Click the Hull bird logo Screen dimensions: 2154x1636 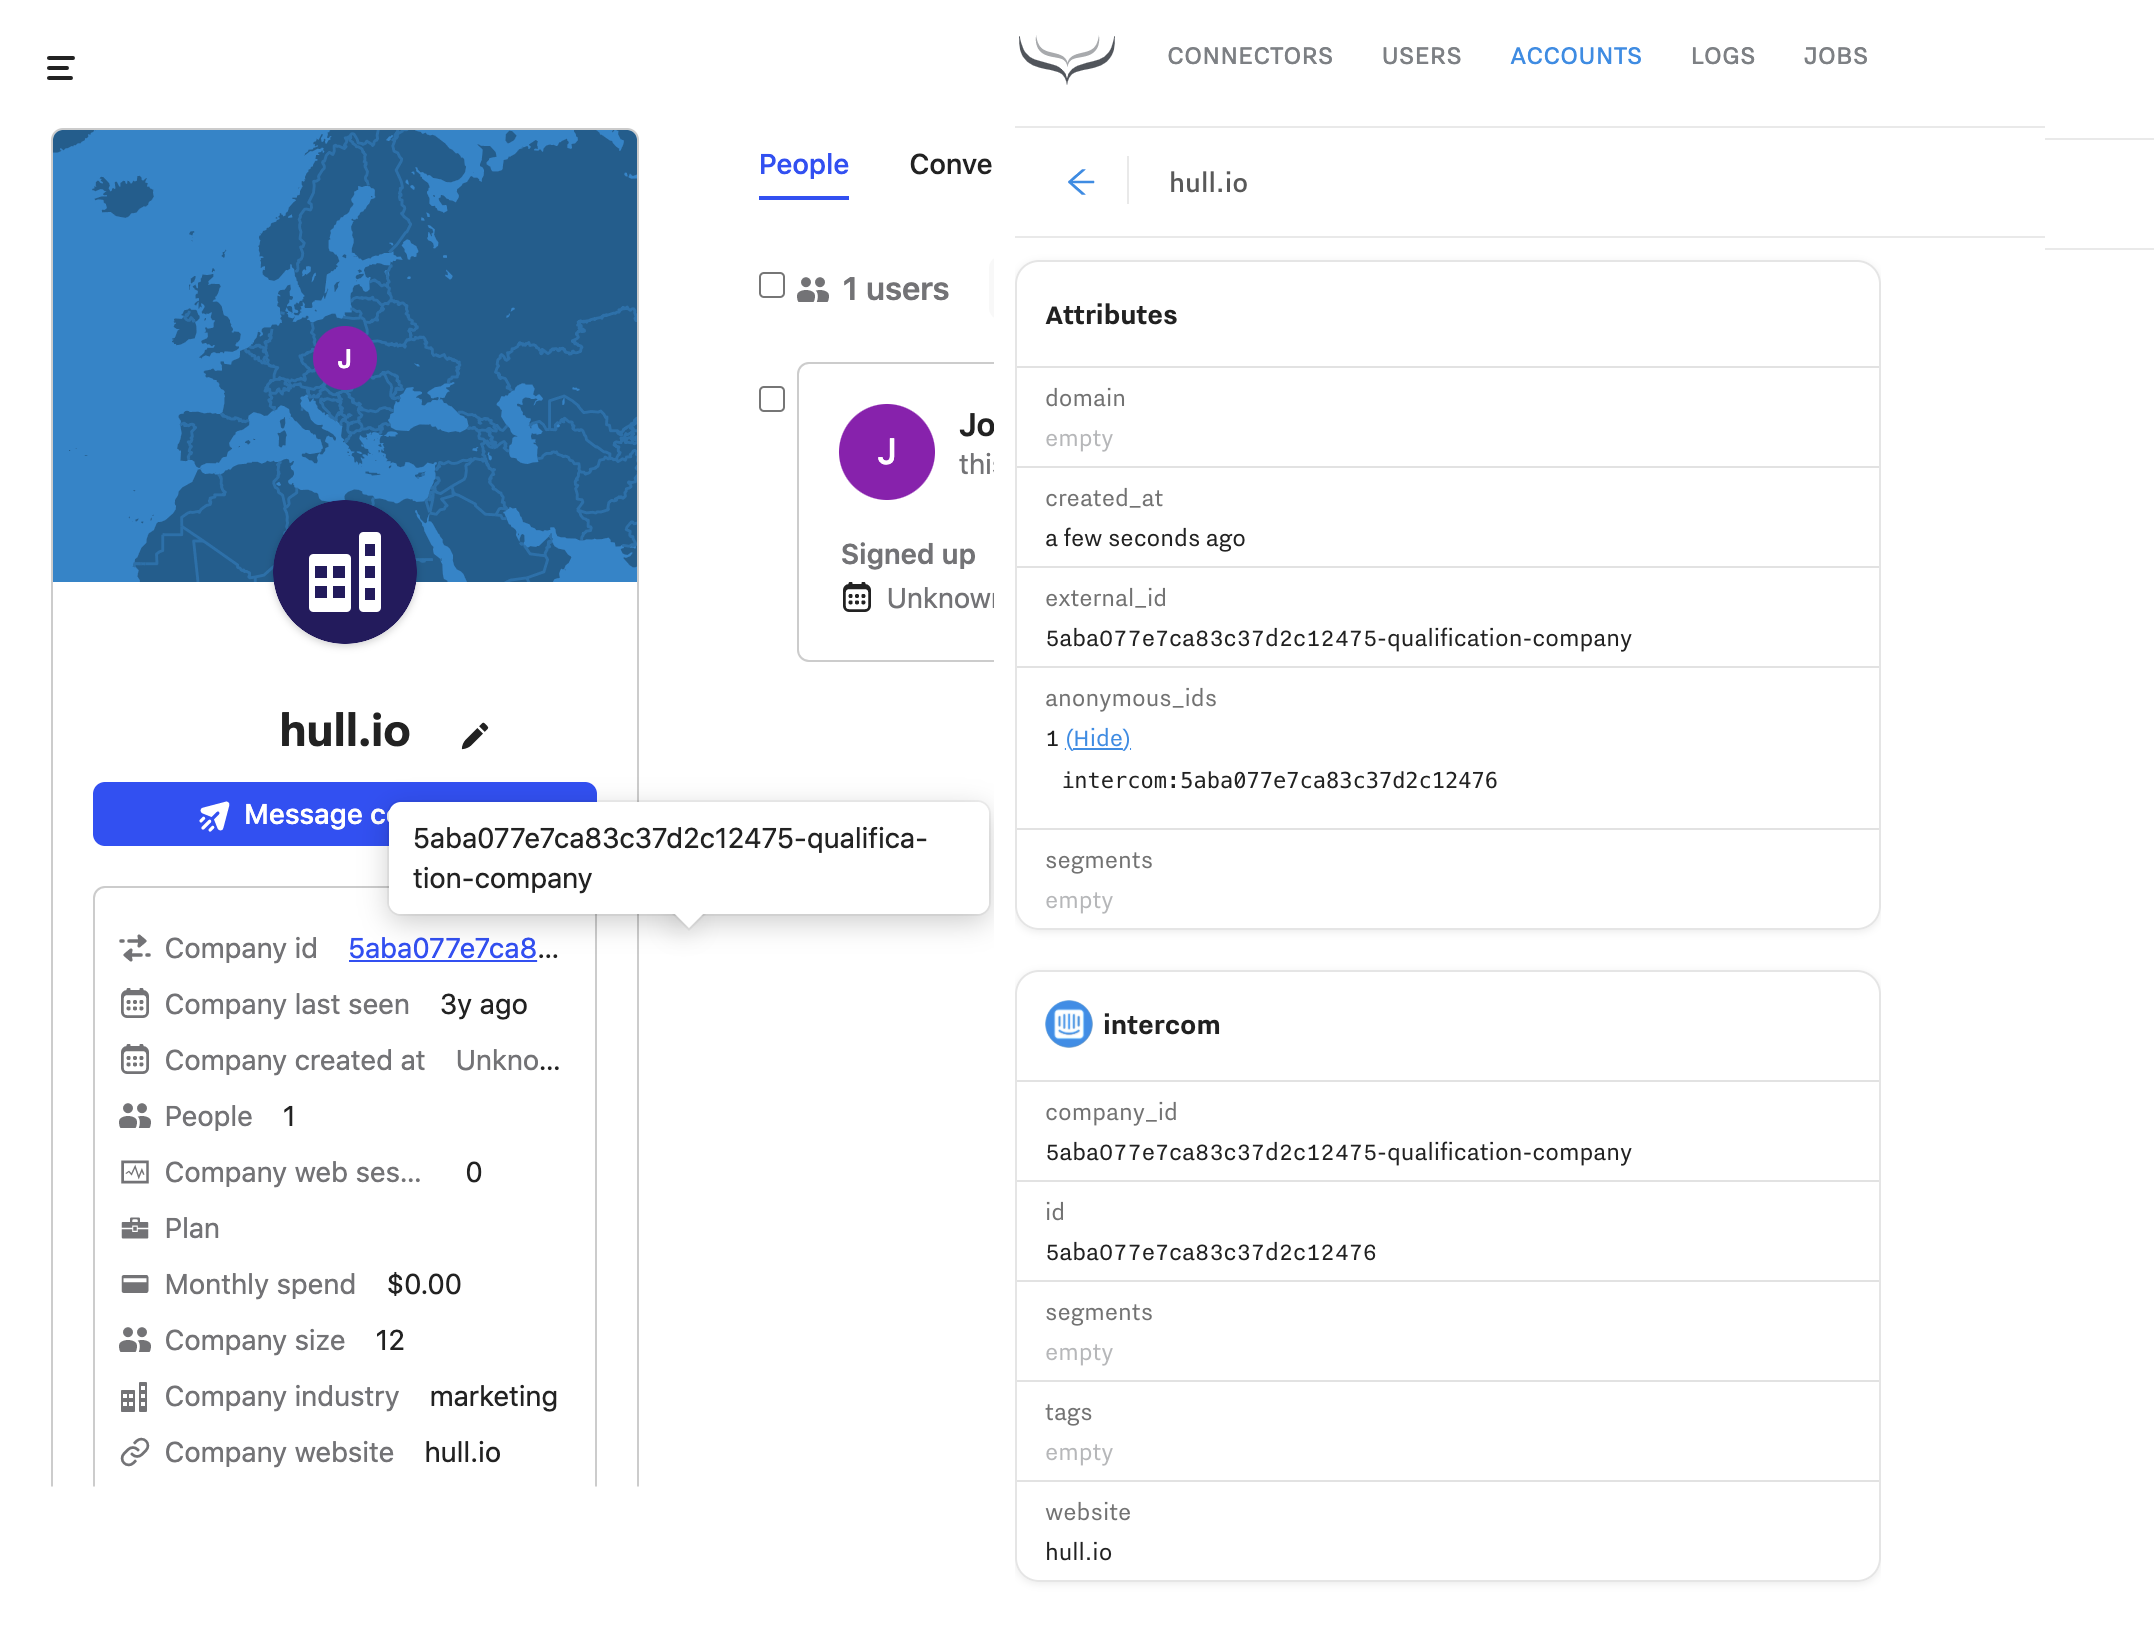(x=1066, y=57)
